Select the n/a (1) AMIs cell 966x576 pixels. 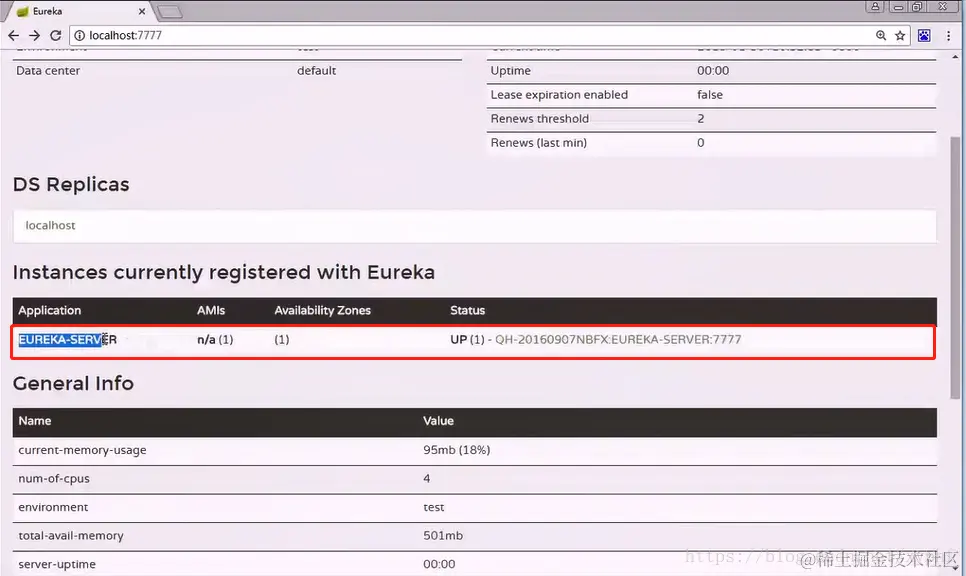215,339
